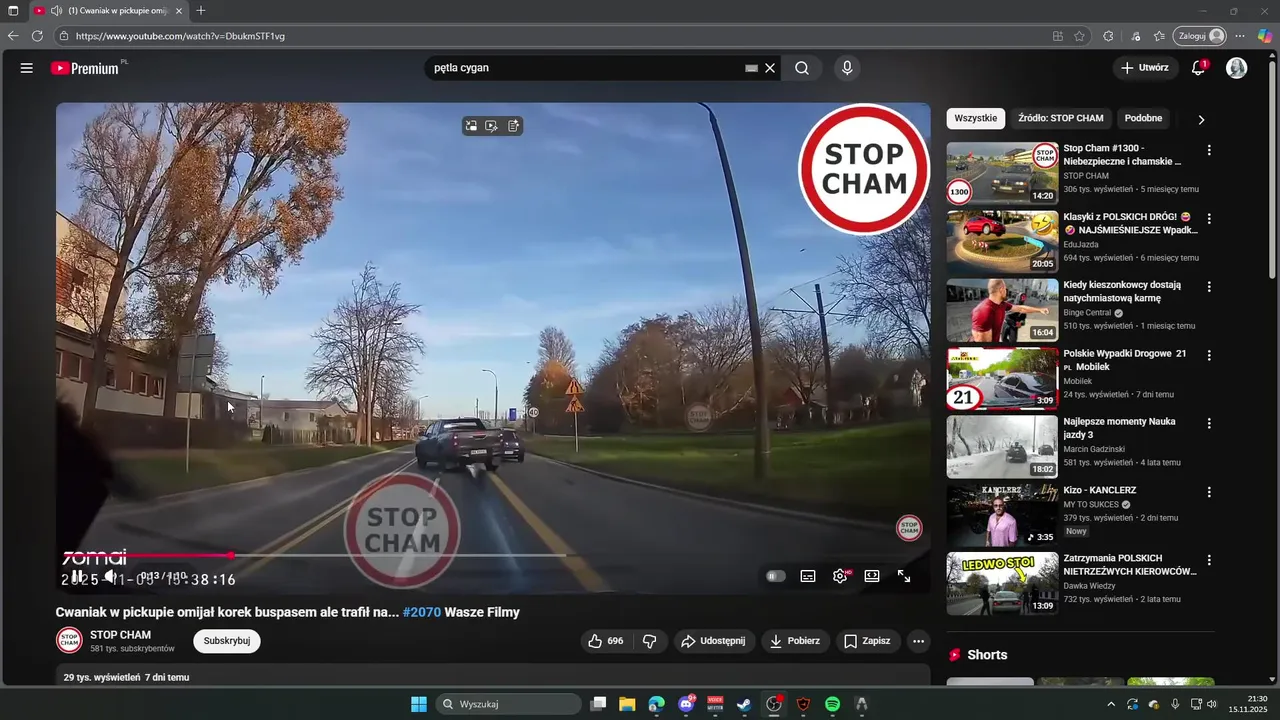Open STOP CHAM channel name link
Screen dimensions: 1280x720
click(x=120, y=635)
